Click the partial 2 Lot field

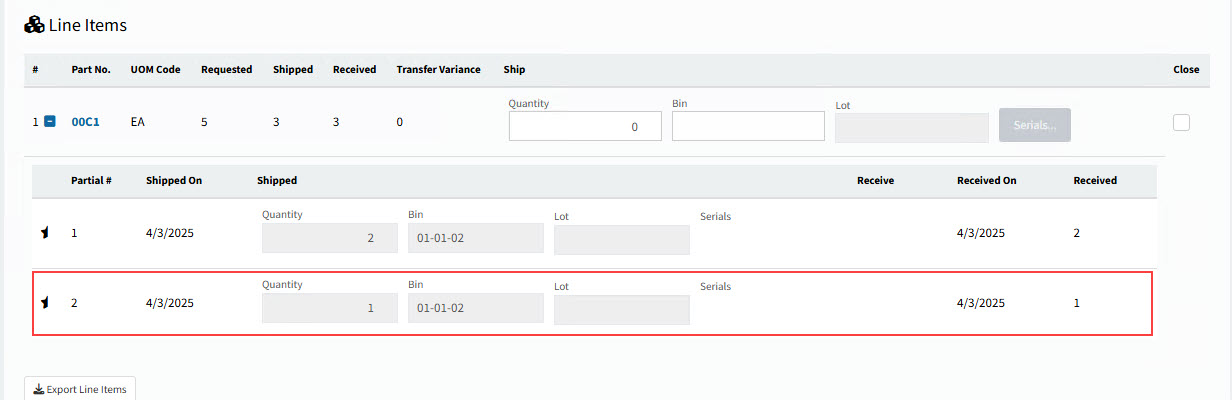click(x=621, y=310)
